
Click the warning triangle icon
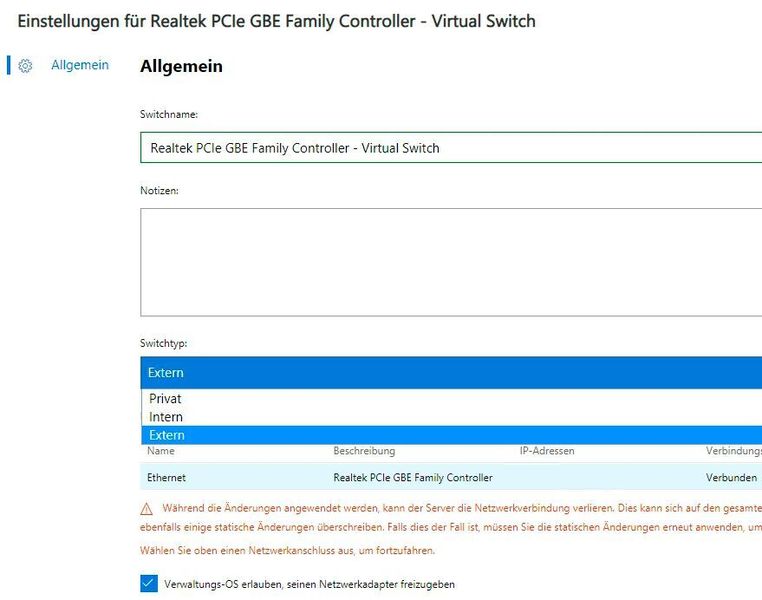point(146,509)
